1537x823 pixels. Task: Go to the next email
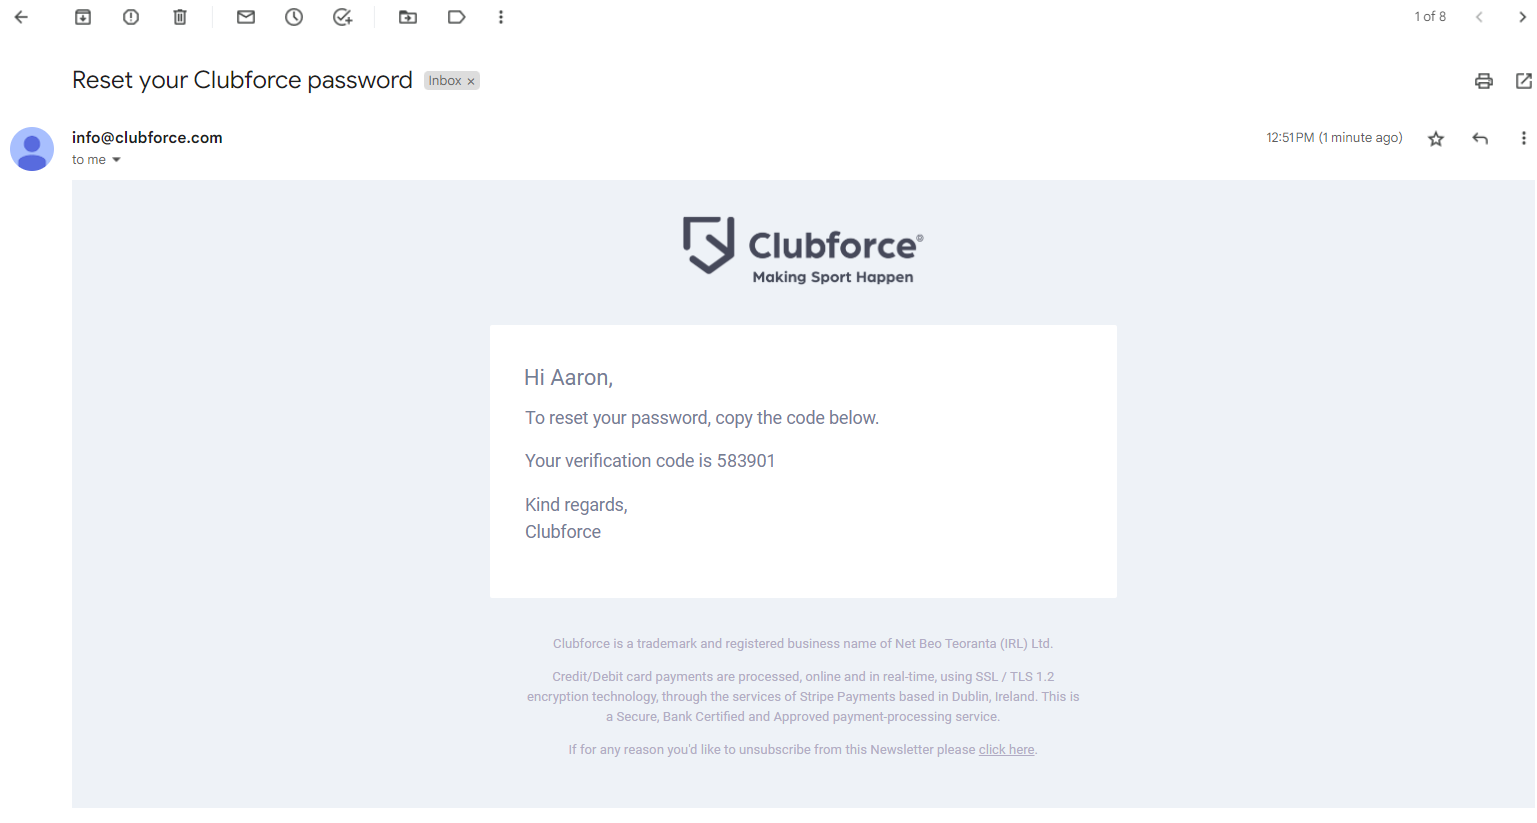(1522, 17)
